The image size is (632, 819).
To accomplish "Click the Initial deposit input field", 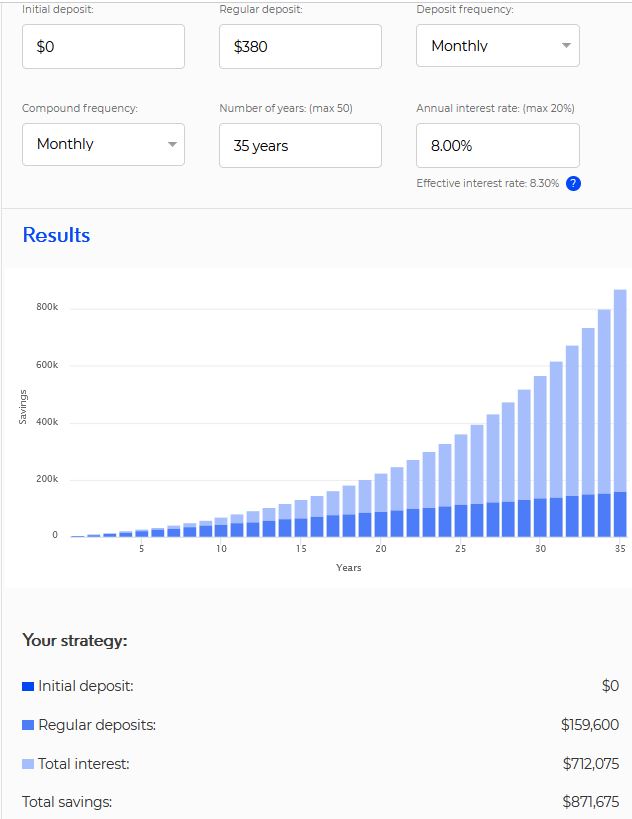I will point(103,46).
